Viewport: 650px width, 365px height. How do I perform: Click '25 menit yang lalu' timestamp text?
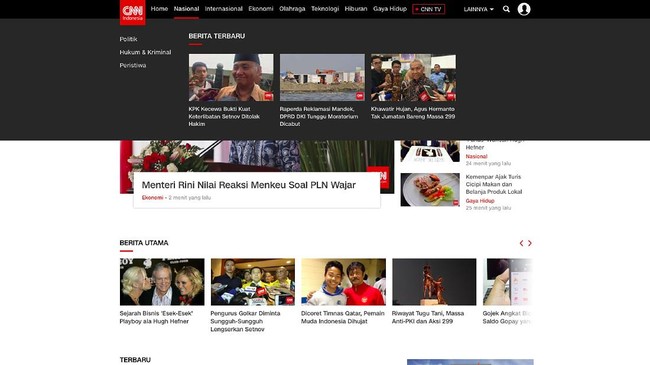(488, 208)
